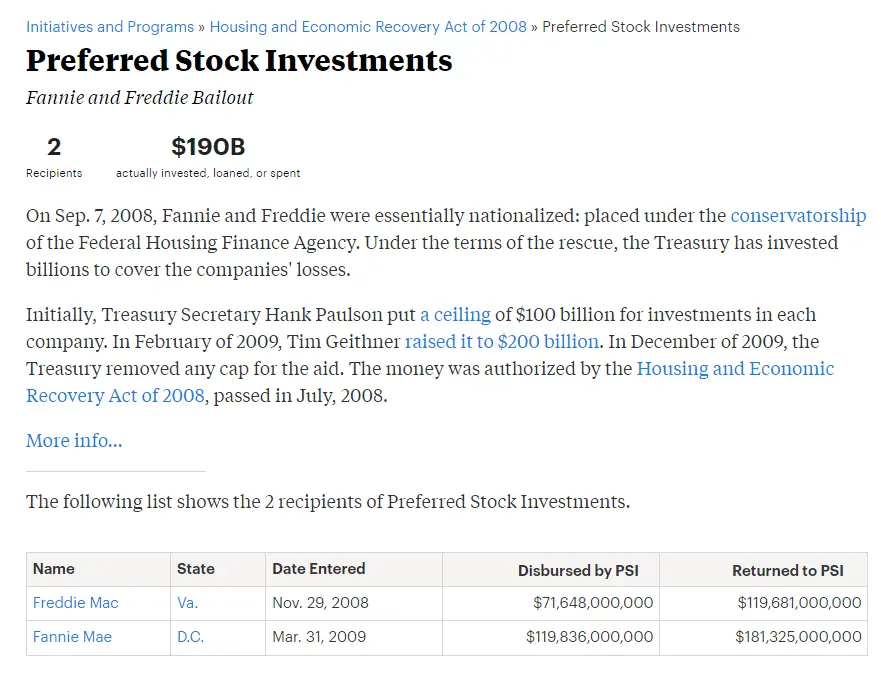
Task: Expand the More info... link
Action: (x=74, y=441)
